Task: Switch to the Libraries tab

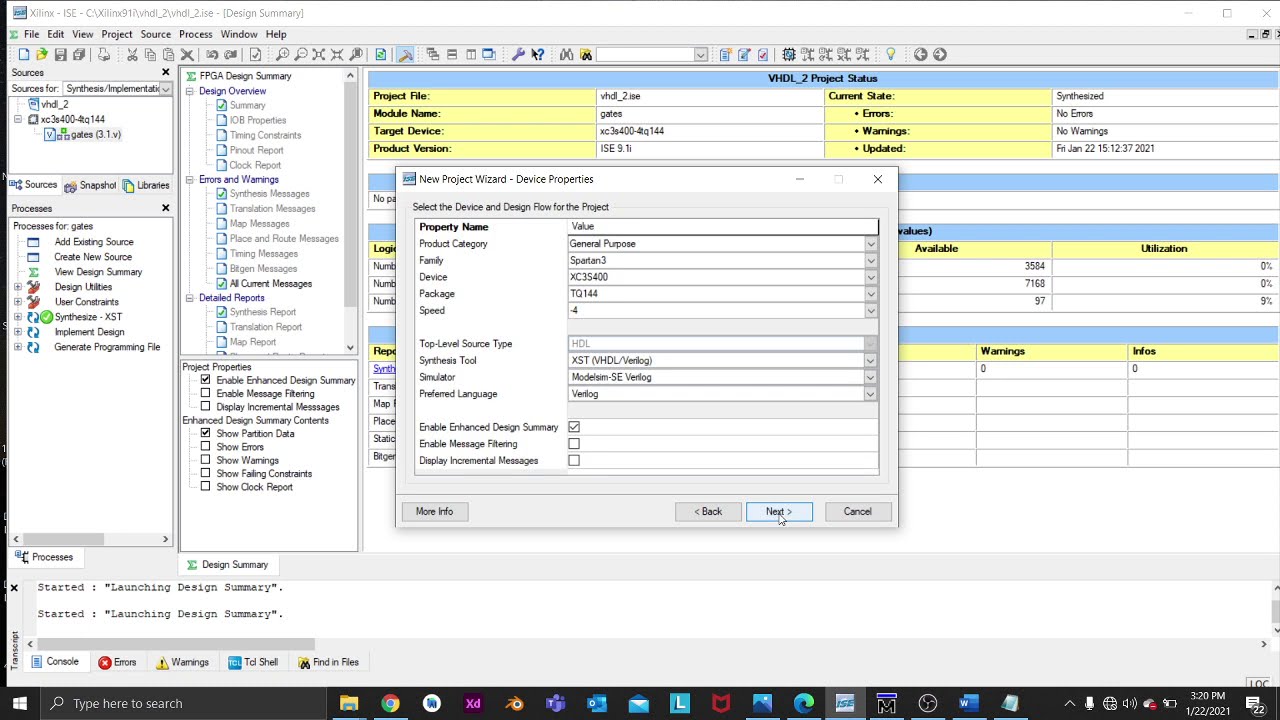Action: coord(146,185)
